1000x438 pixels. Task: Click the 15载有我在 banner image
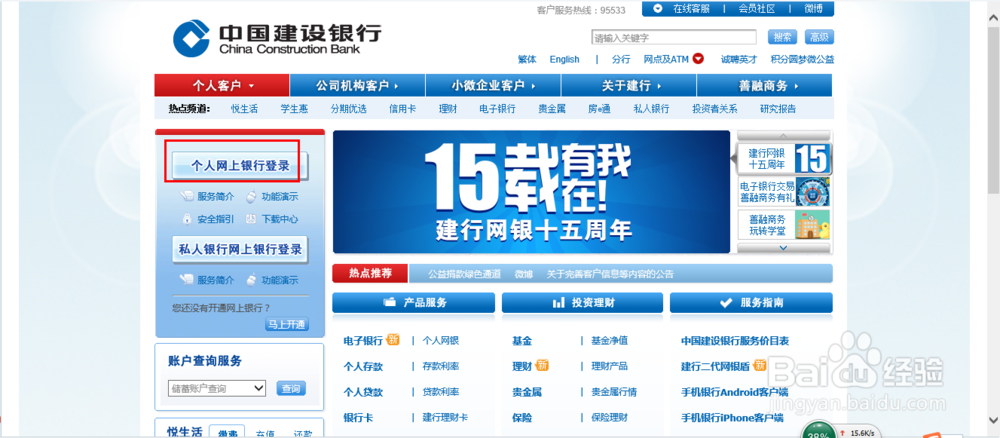531,192
